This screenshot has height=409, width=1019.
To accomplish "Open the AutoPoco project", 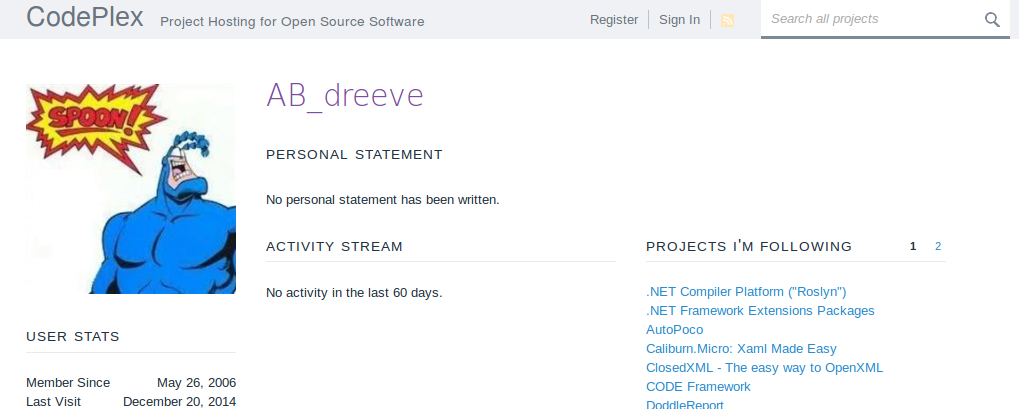I will [674, 330].
